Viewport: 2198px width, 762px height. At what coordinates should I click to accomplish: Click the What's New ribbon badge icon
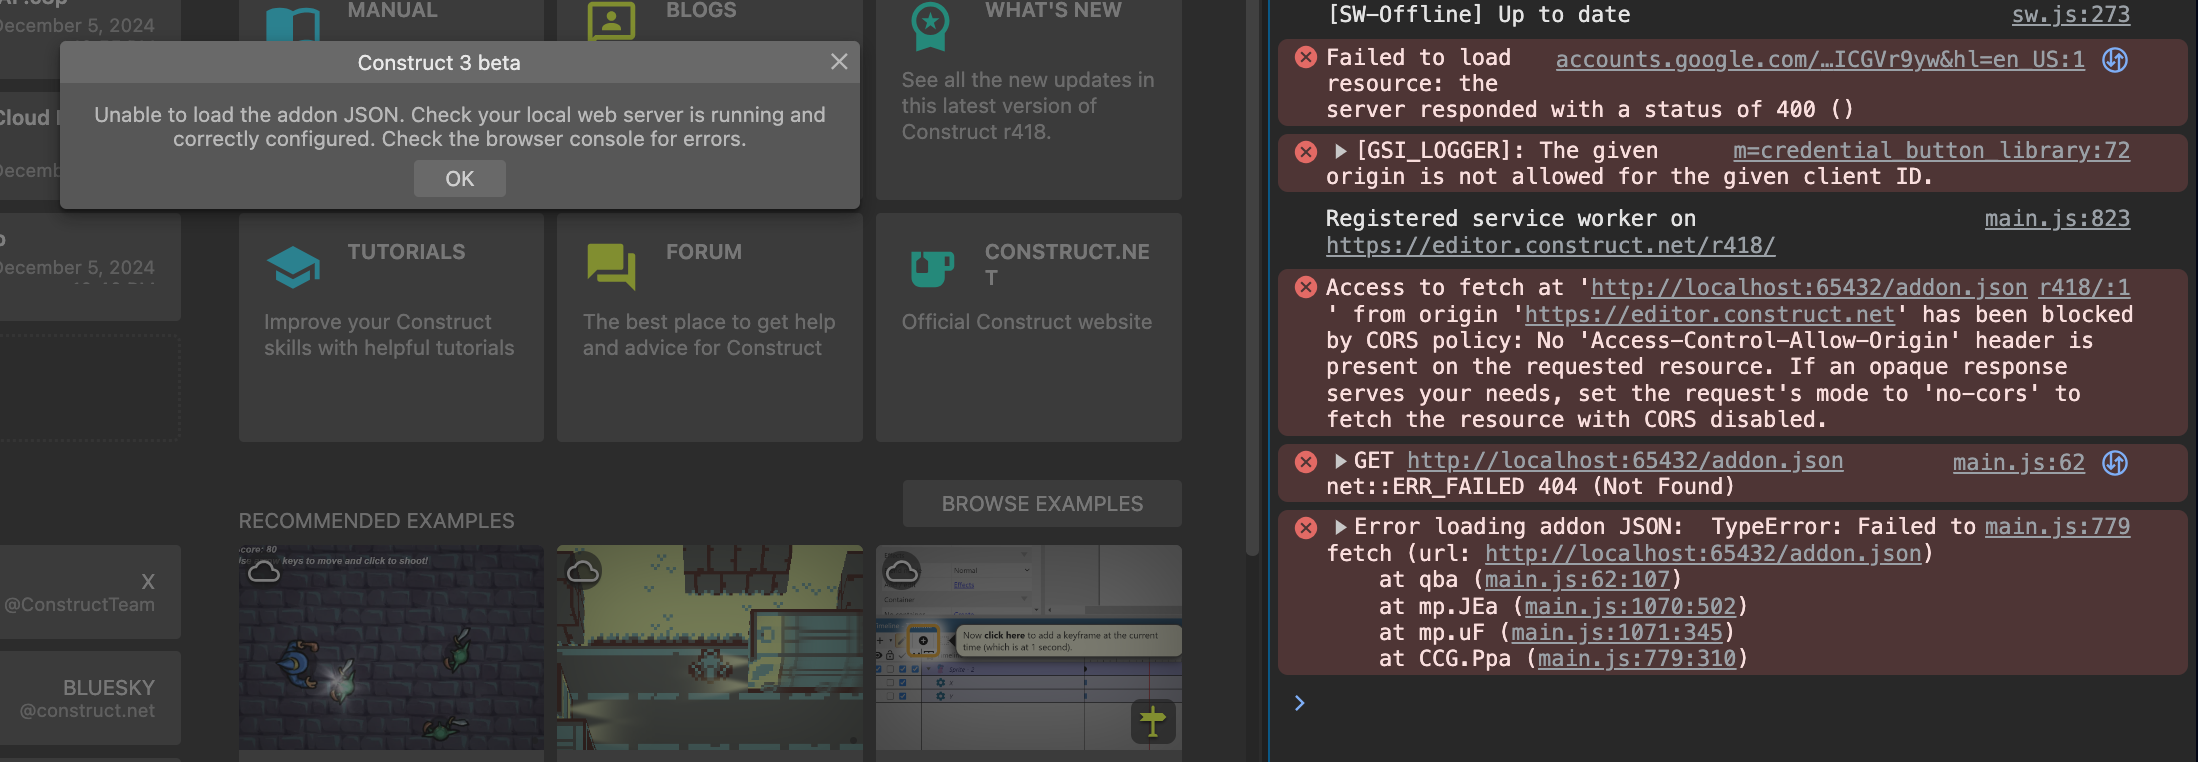pos(930,25)
